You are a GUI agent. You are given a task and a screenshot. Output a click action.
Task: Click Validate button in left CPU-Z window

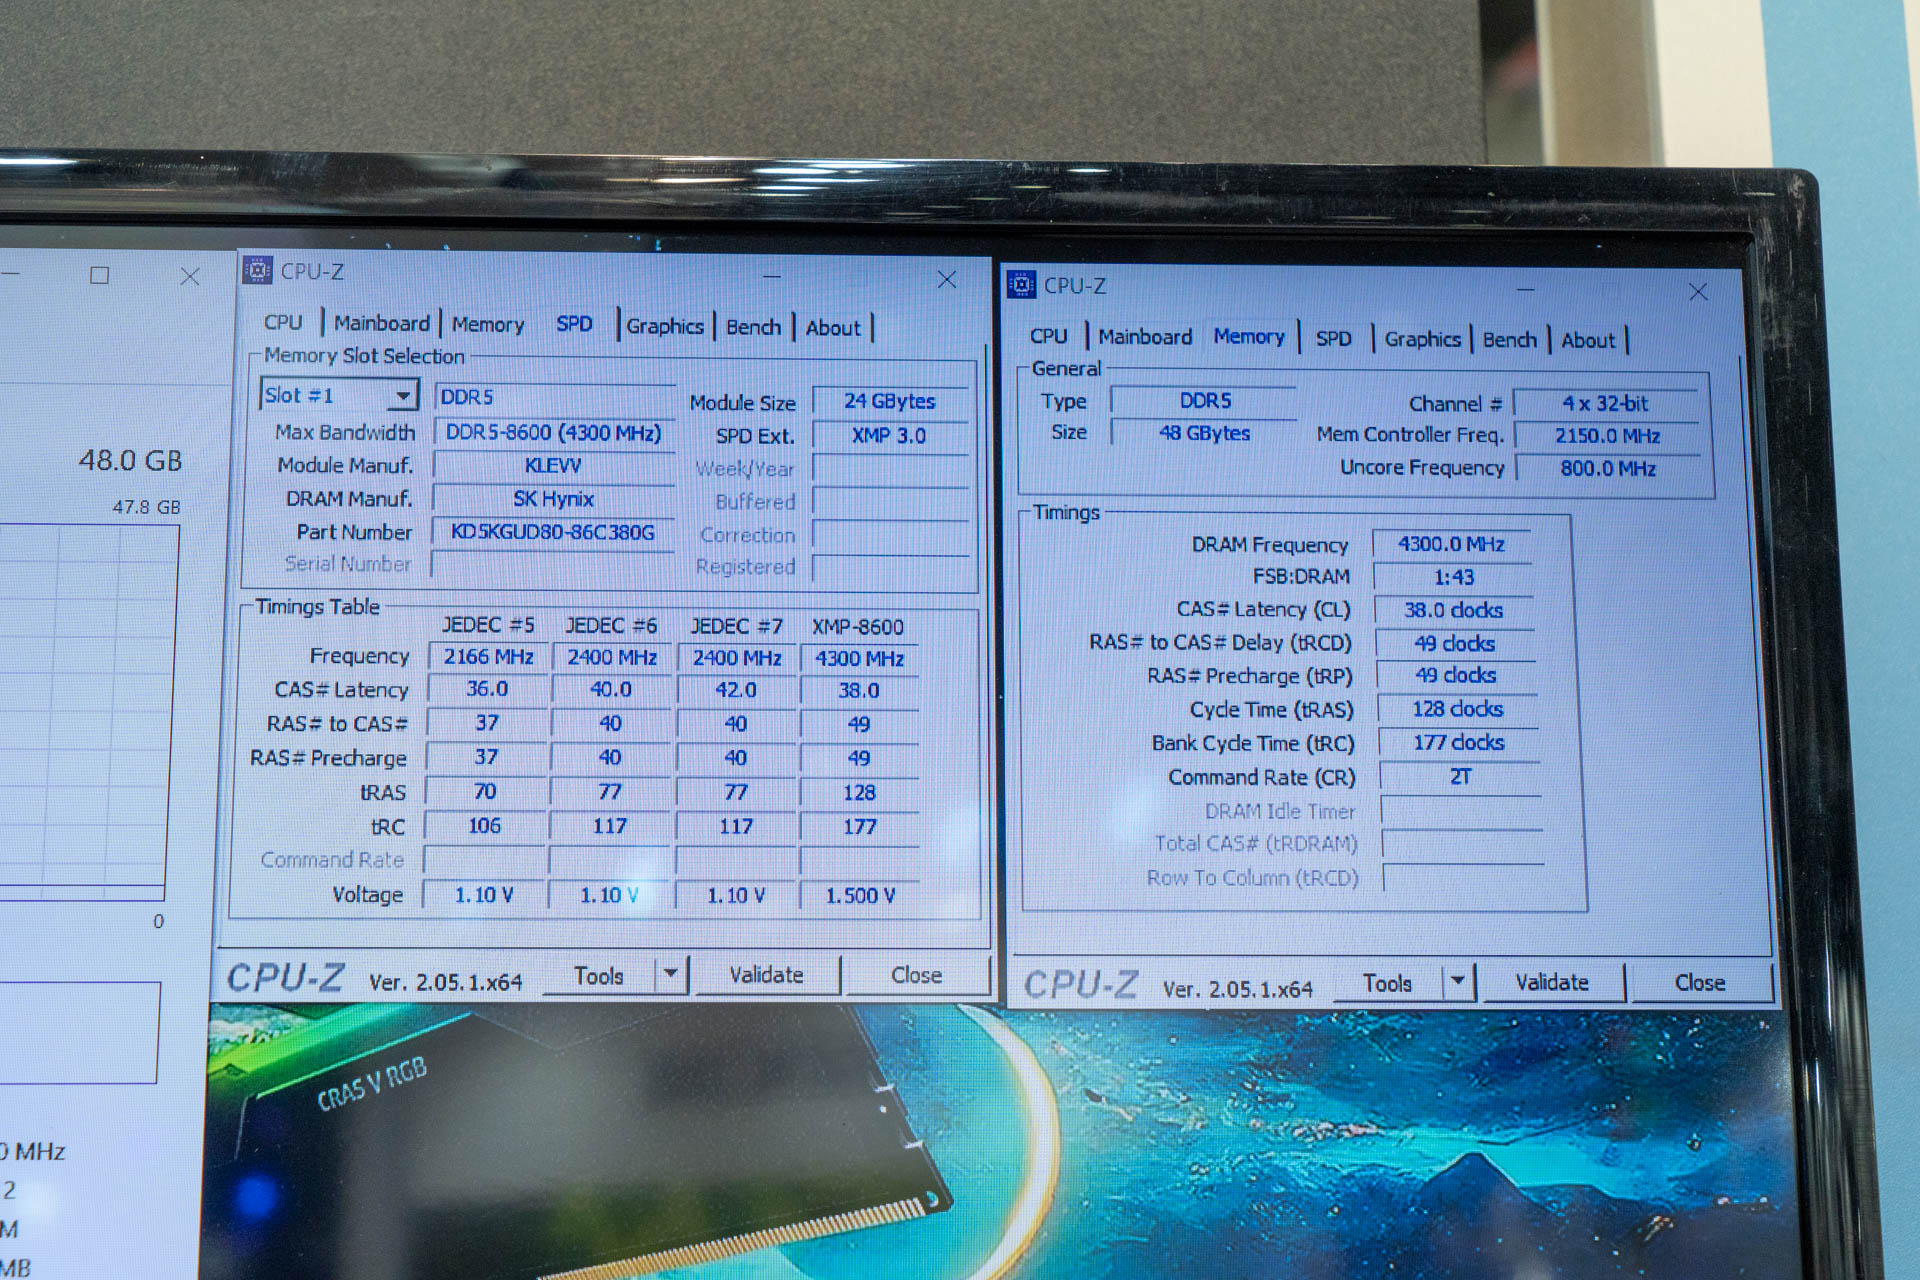coord(766,975)
